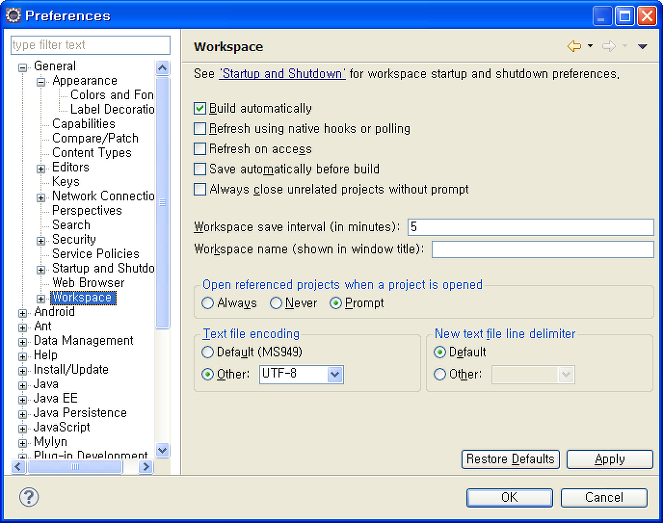The image size is (663, 523).
Task: Expand the JavaScript tree node
Action: (x=23, y=429)
